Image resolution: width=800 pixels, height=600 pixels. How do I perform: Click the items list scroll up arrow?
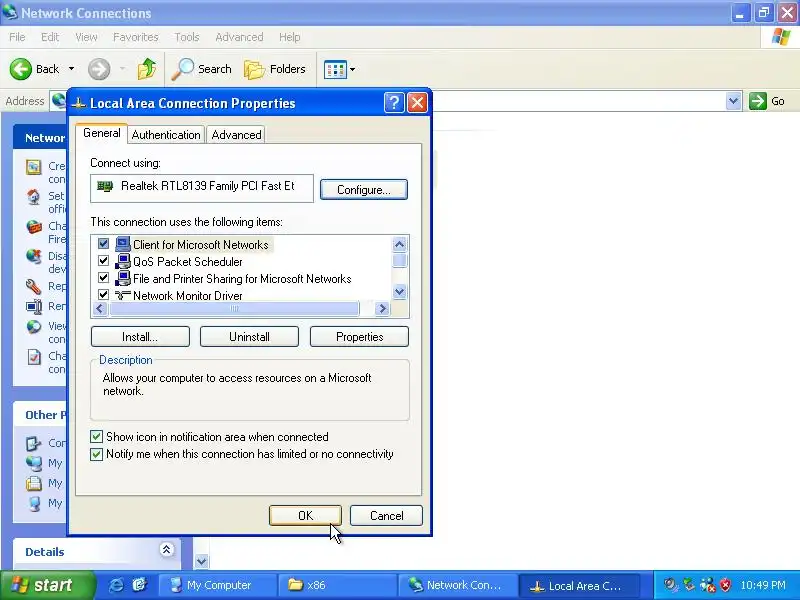click(399, 244)
